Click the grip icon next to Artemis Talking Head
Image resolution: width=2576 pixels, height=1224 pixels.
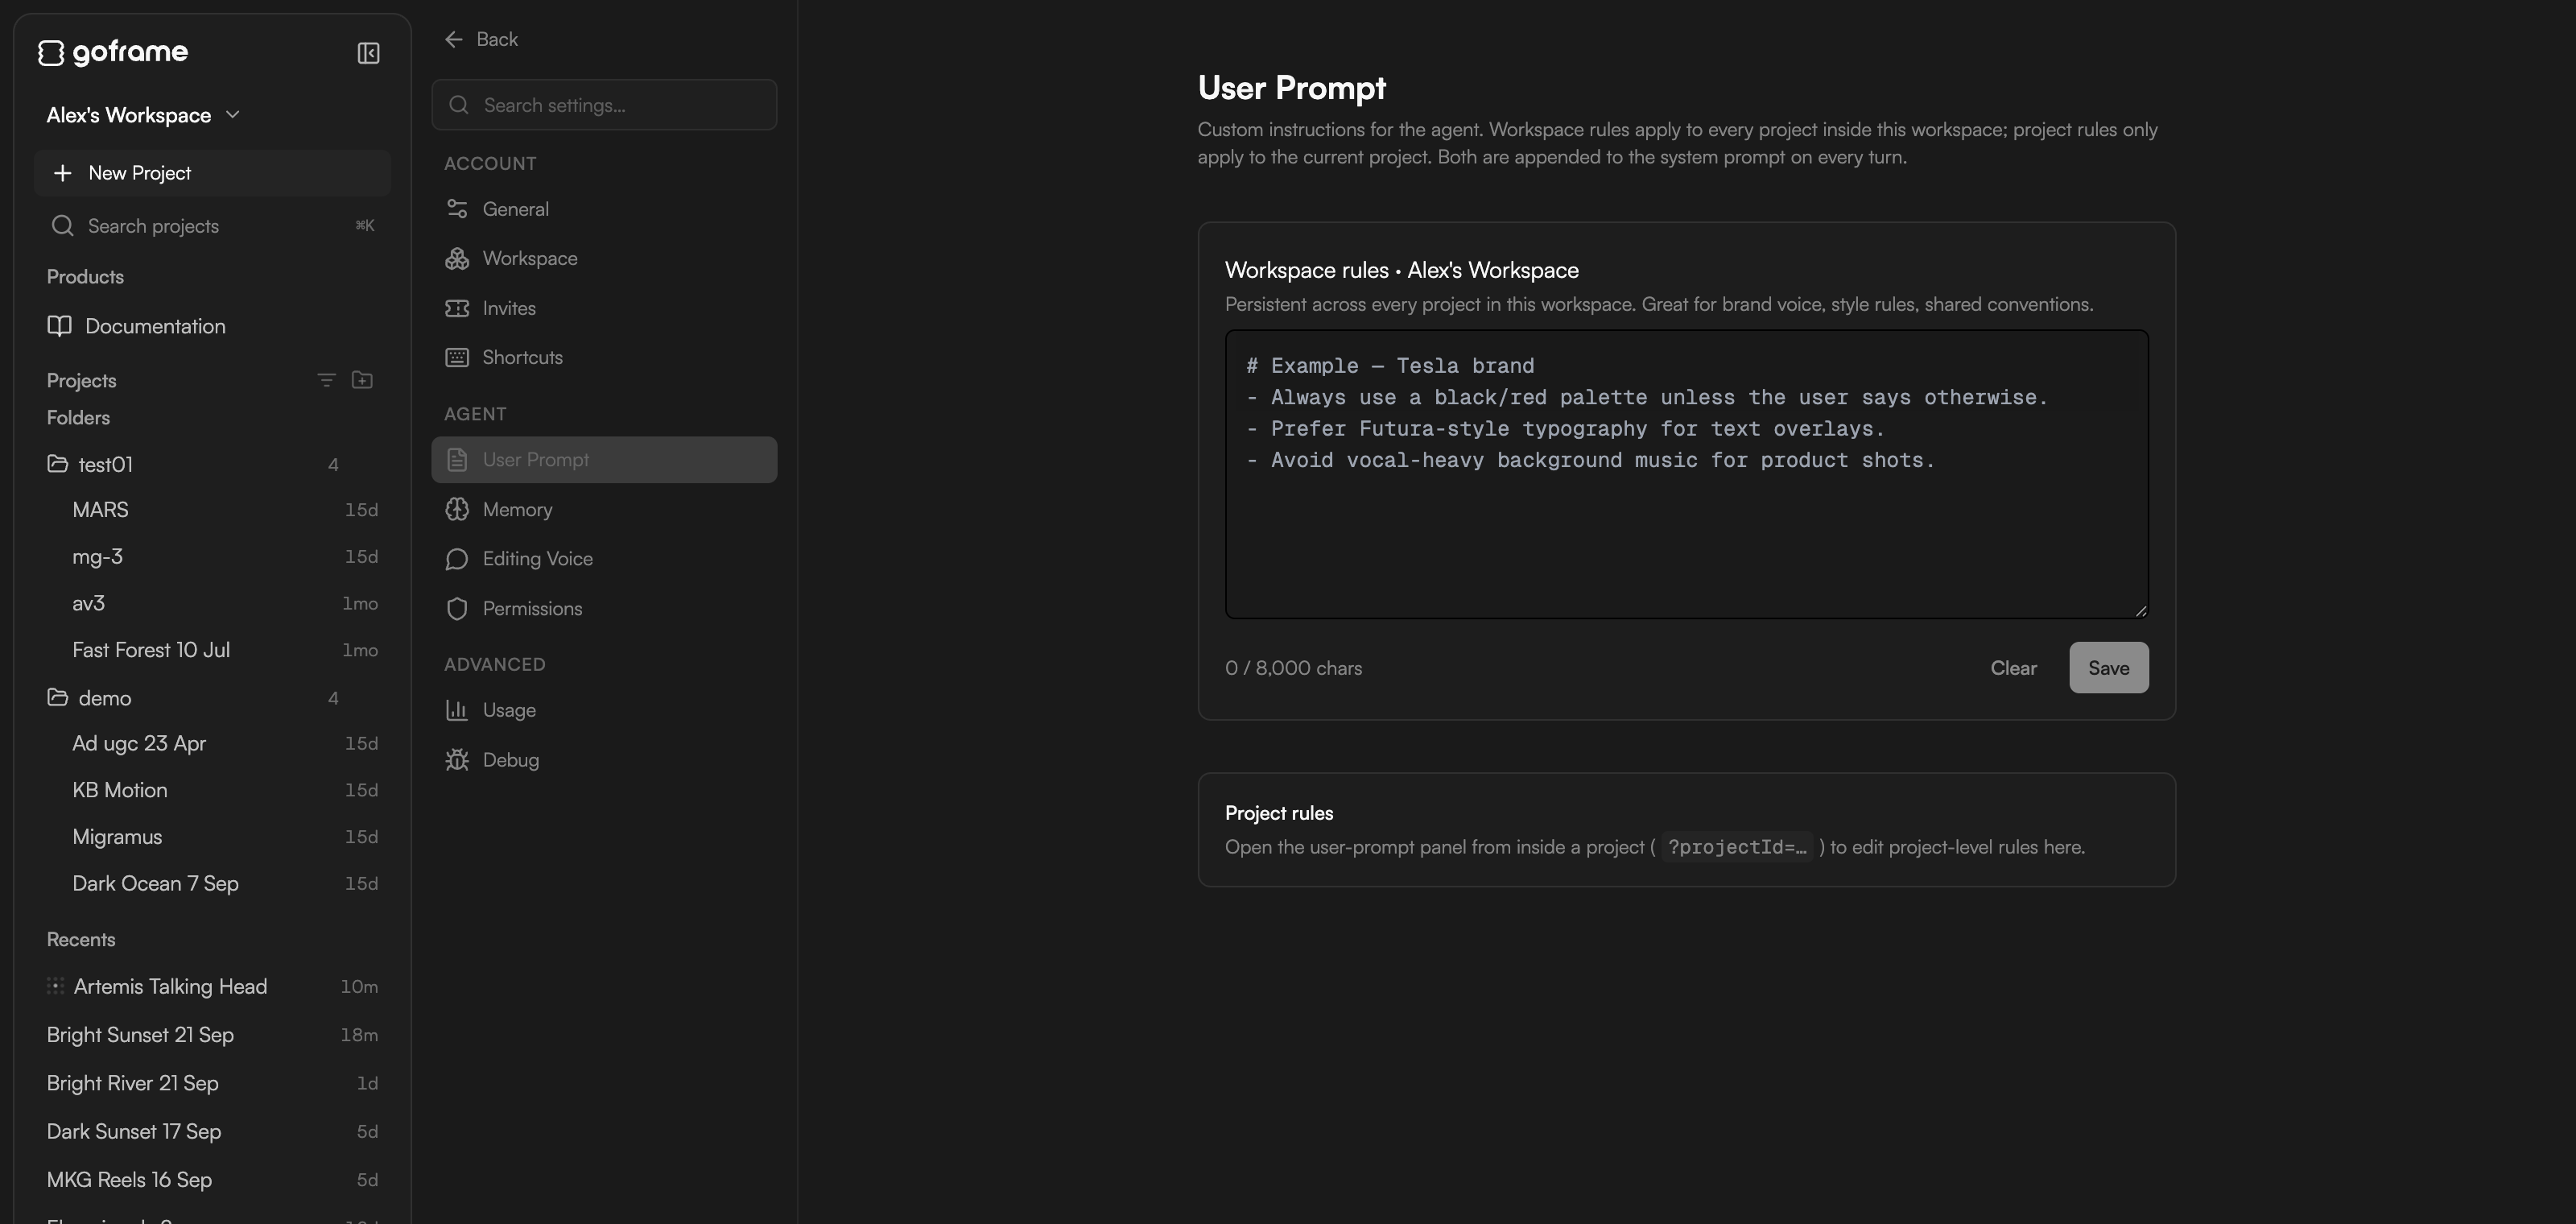coord(55,986)
